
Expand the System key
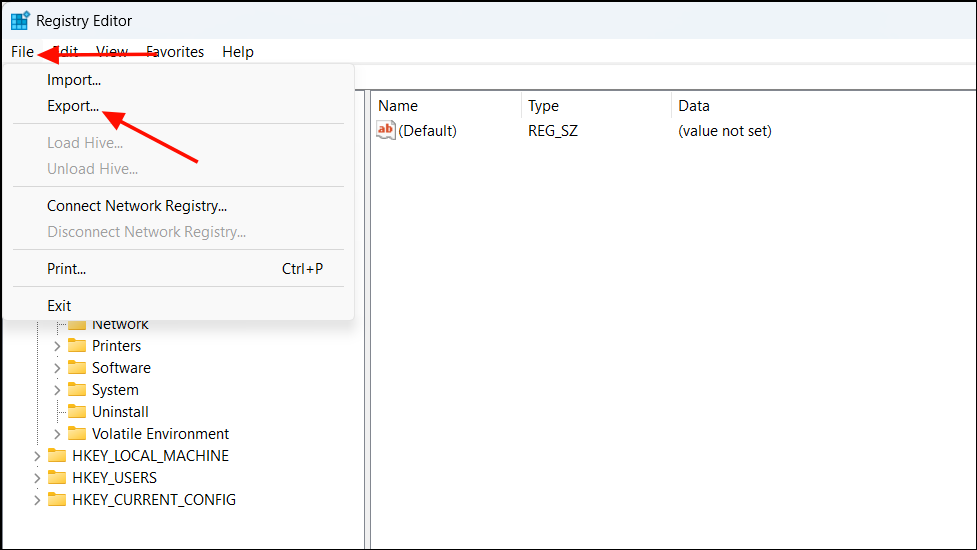(57, 390)
